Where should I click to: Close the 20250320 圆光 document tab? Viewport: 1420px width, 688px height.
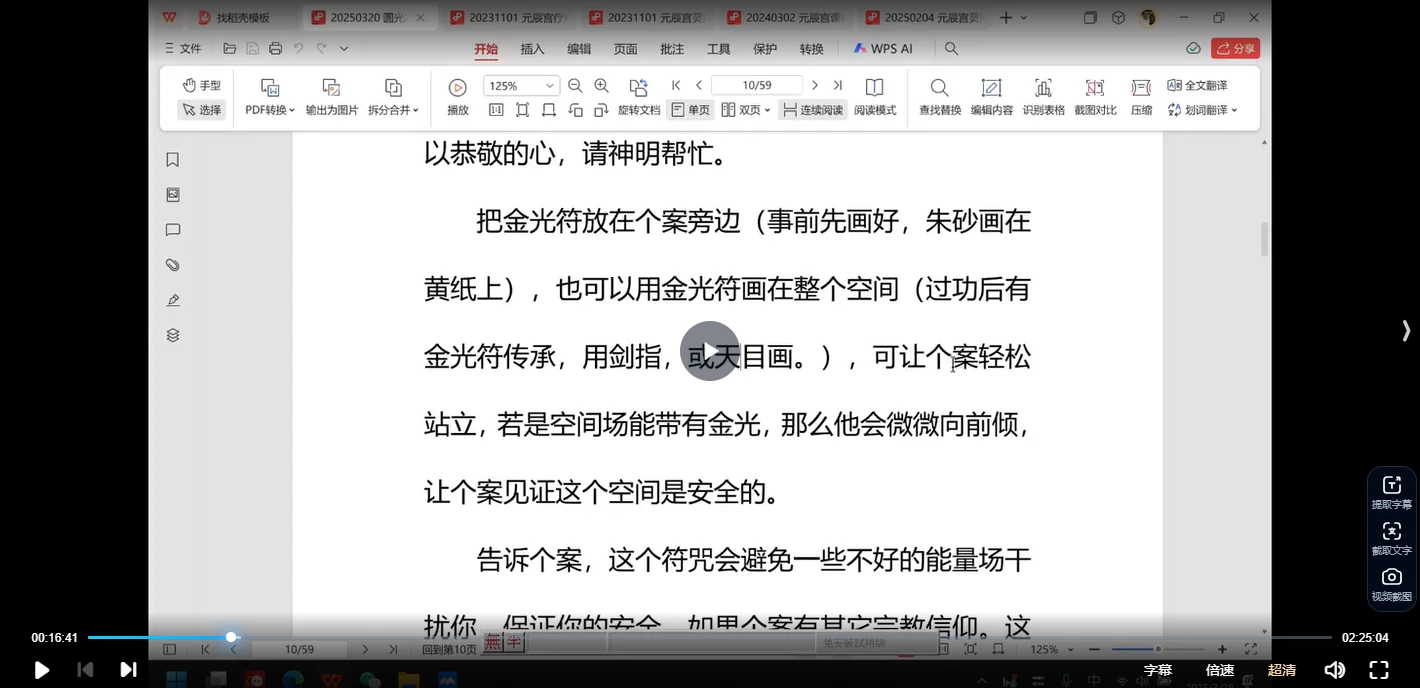pos(420,18)
